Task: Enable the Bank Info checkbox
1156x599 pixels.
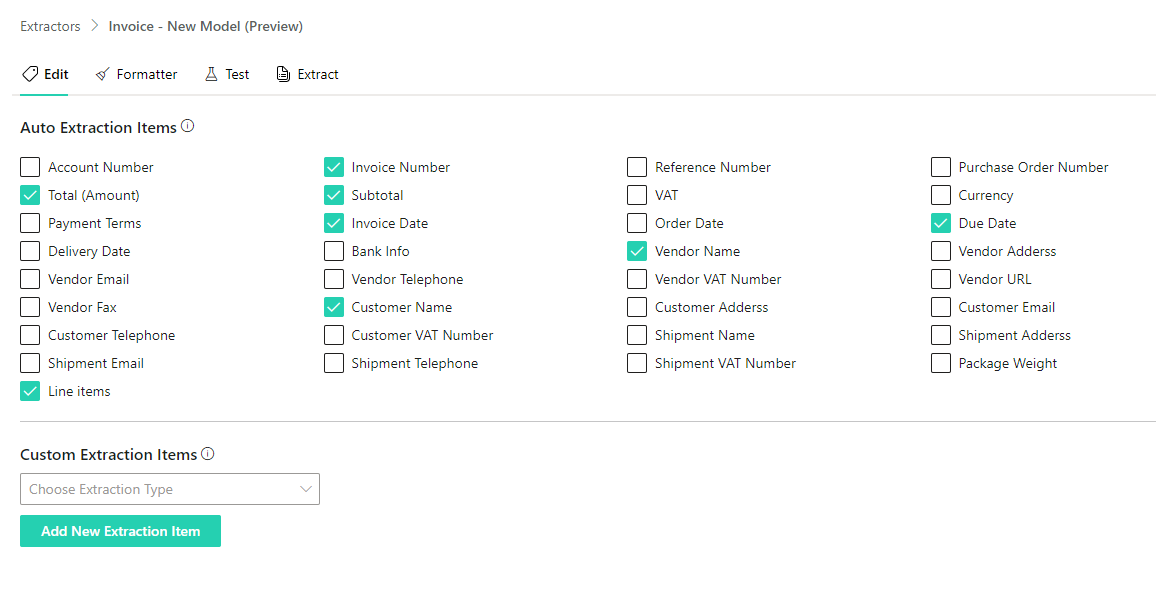Action: tap(334, 251)
